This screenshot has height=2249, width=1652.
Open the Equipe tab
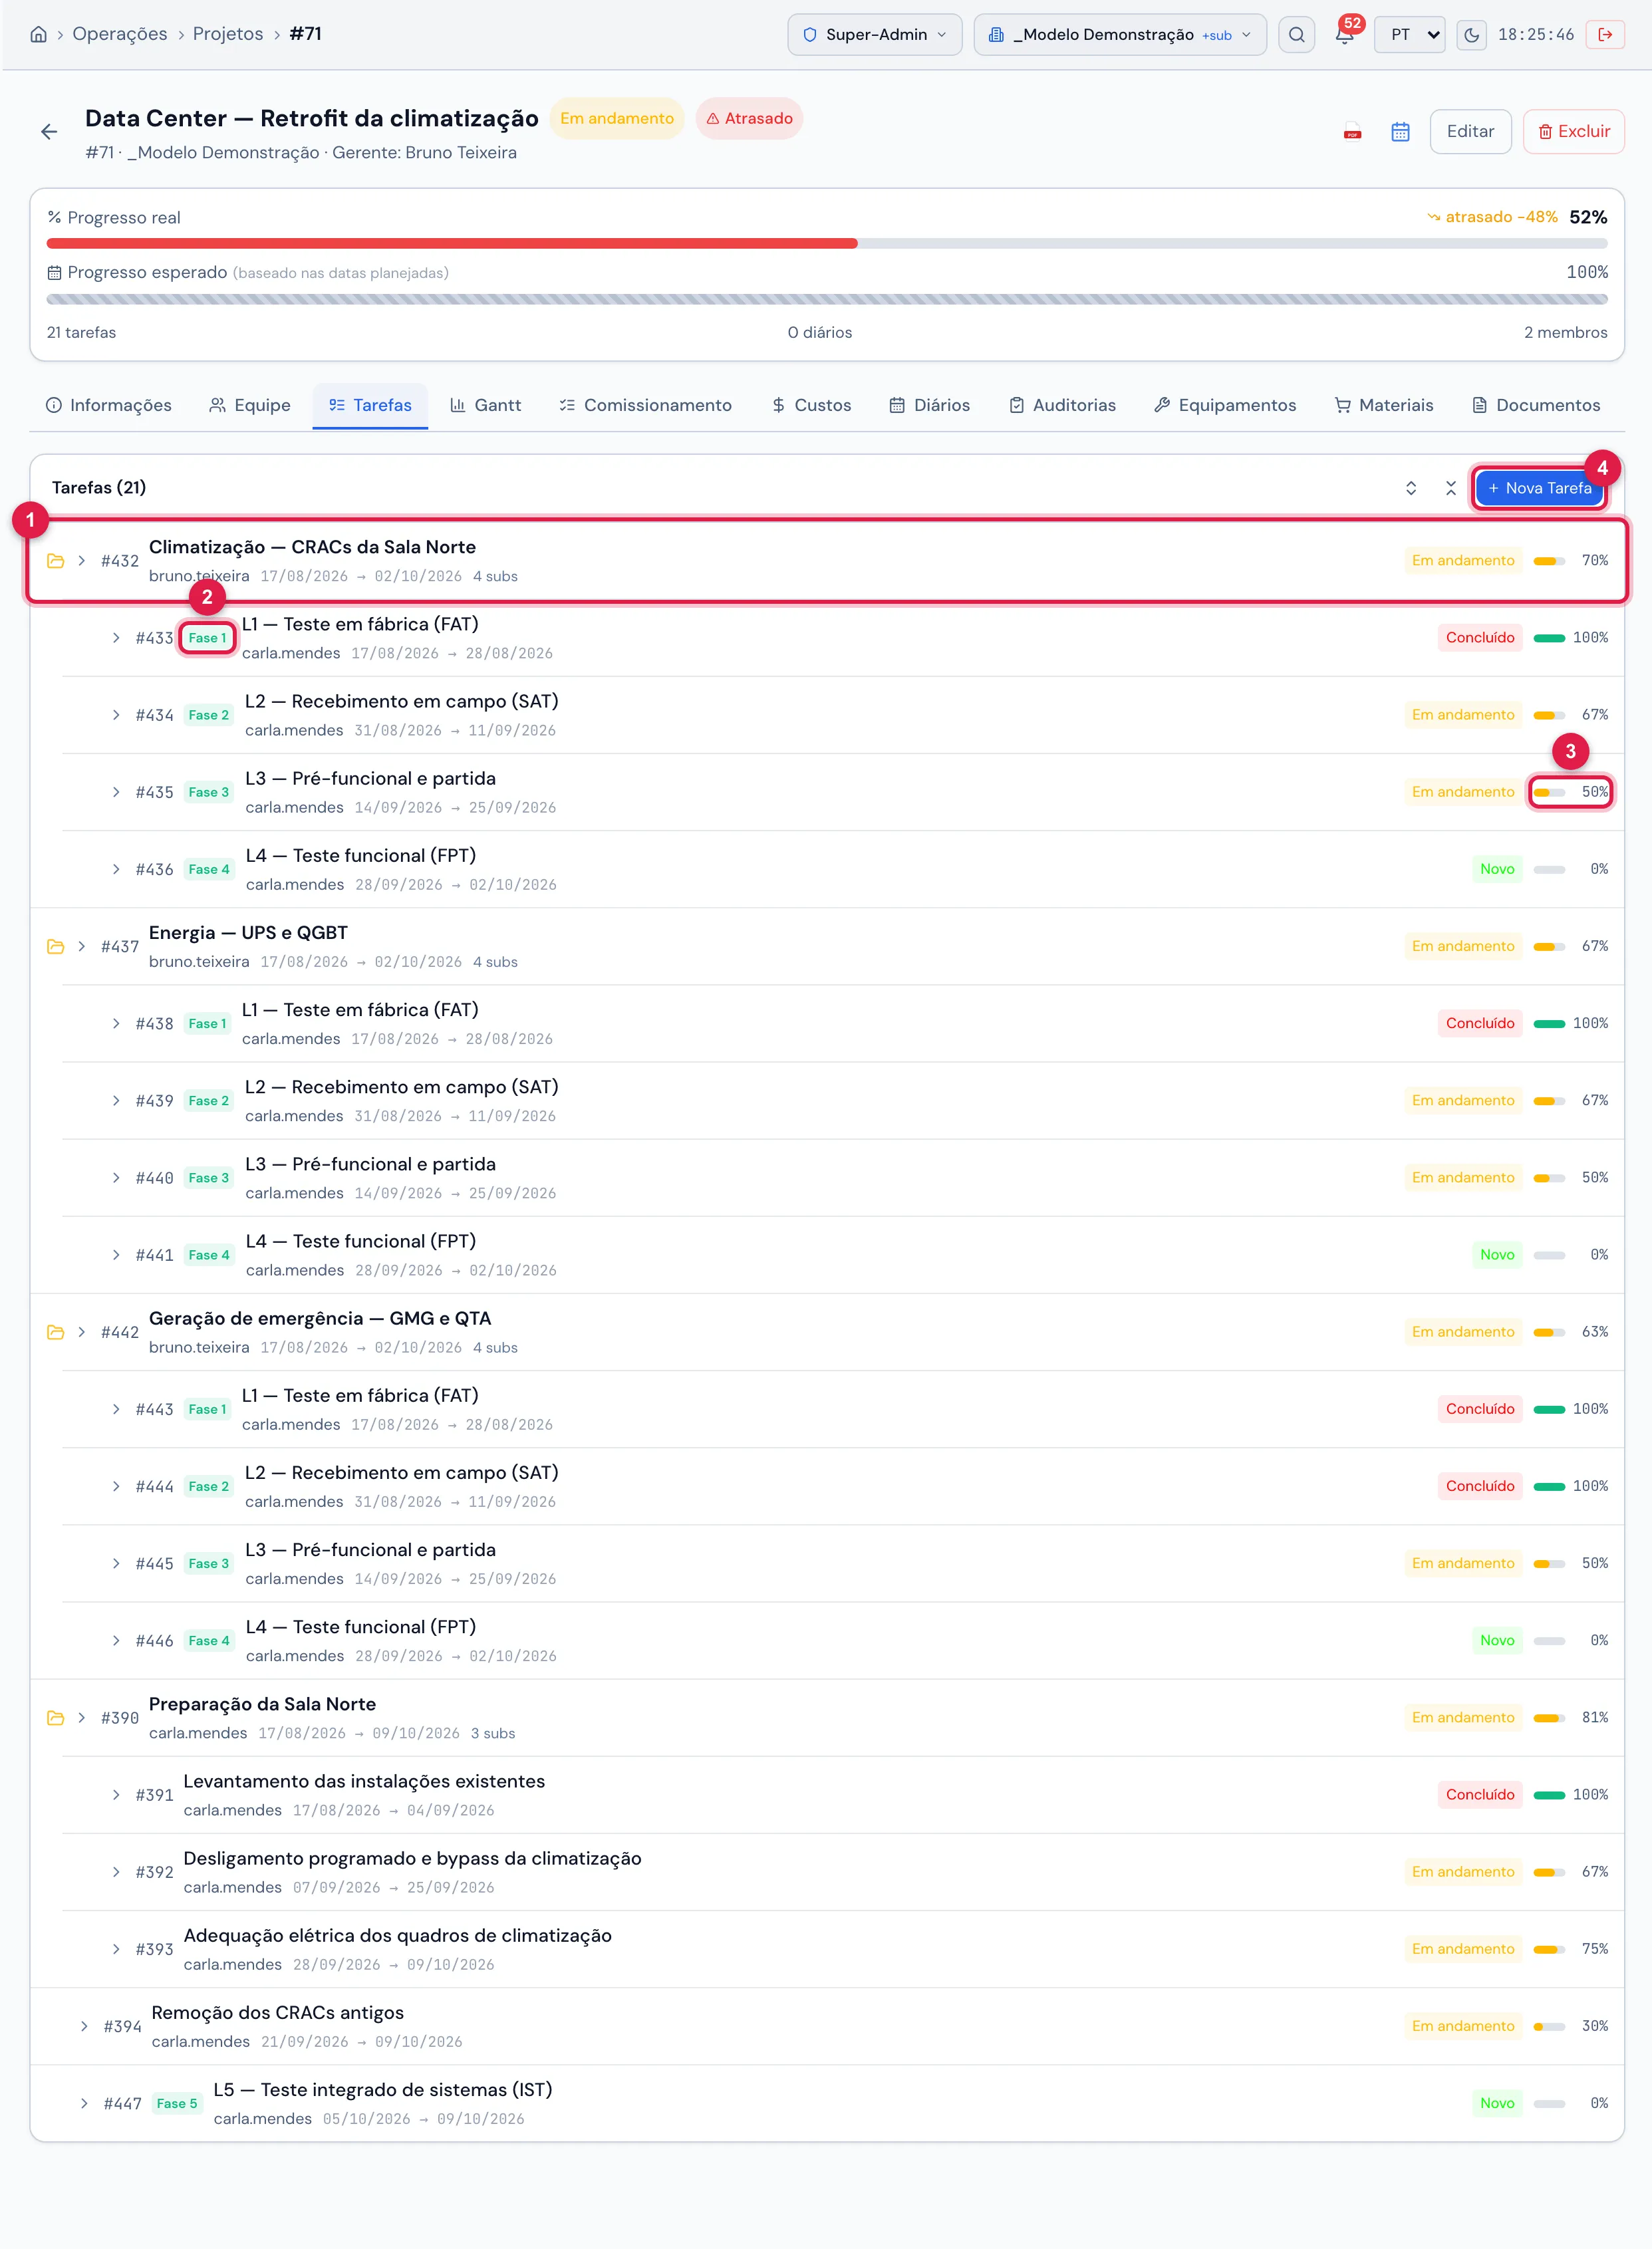pyautogui.click(x=250, y=405)
